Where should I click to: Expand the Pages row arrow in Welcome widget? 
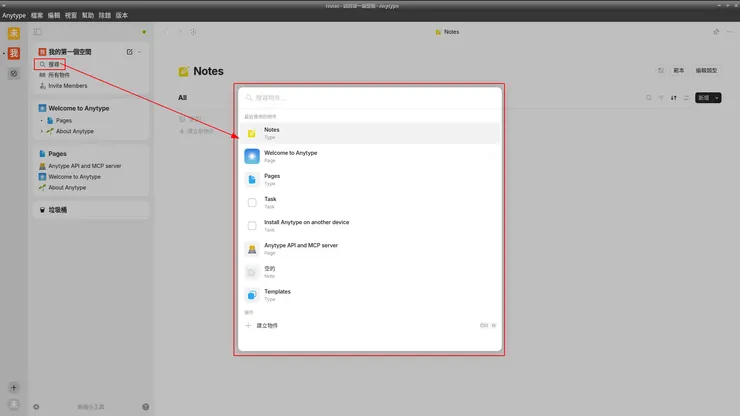tap(42, 120)
